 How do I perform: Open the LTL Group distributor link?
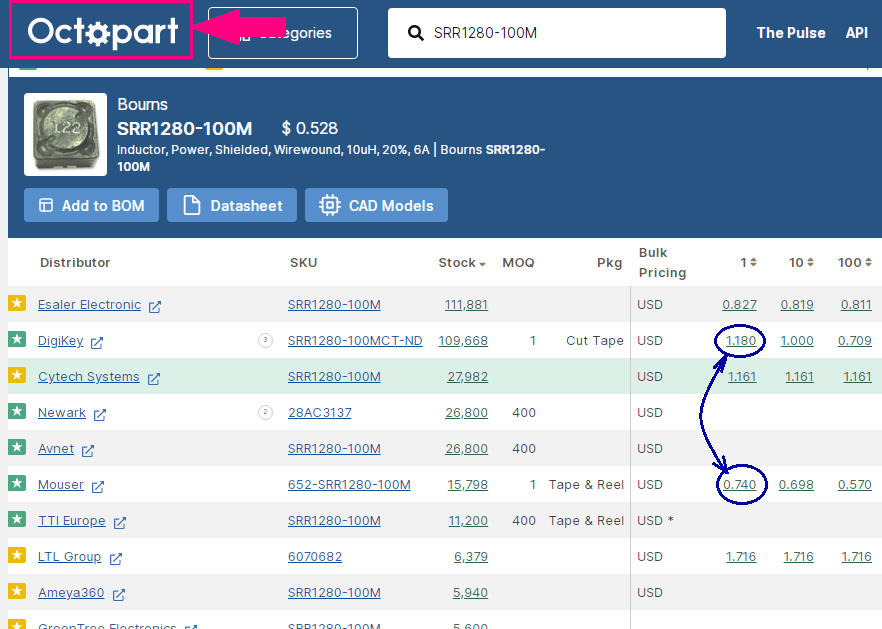pos(69,556)
